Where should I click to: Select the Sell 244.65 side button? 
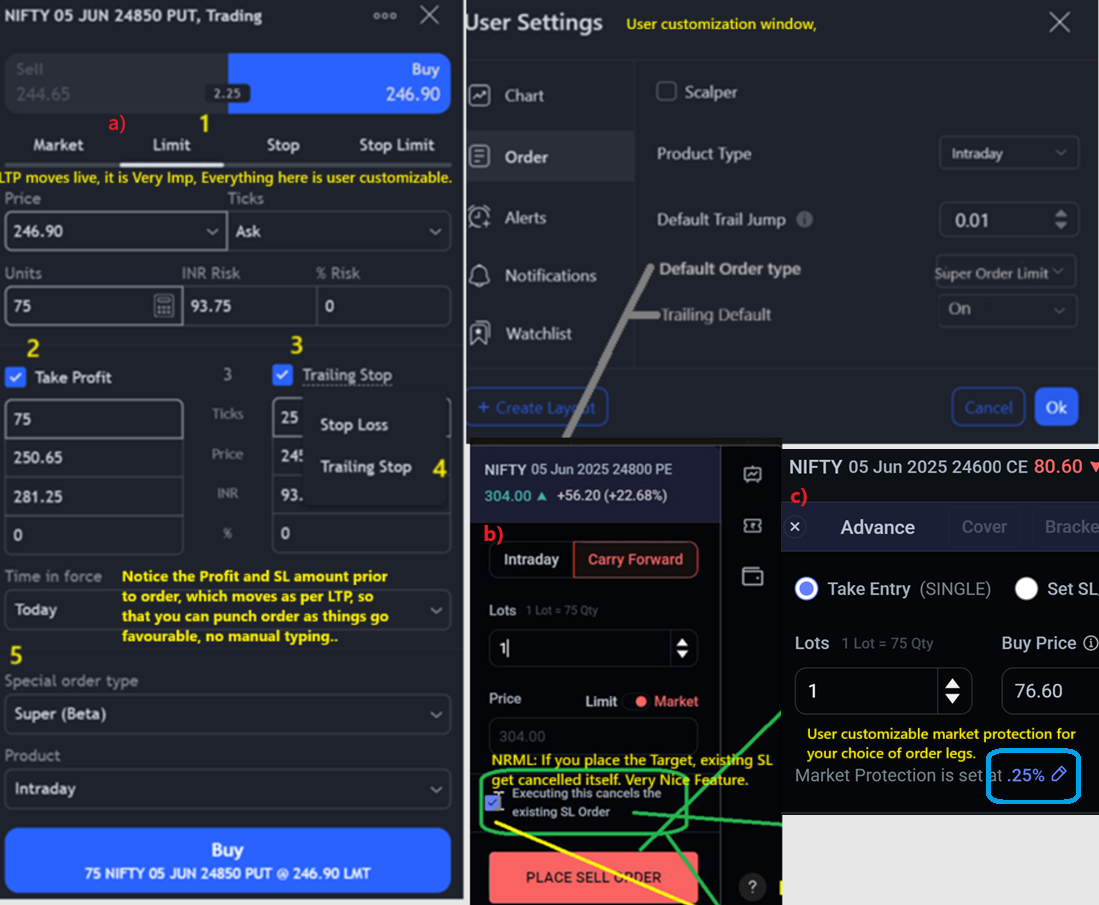click(116, 83)
